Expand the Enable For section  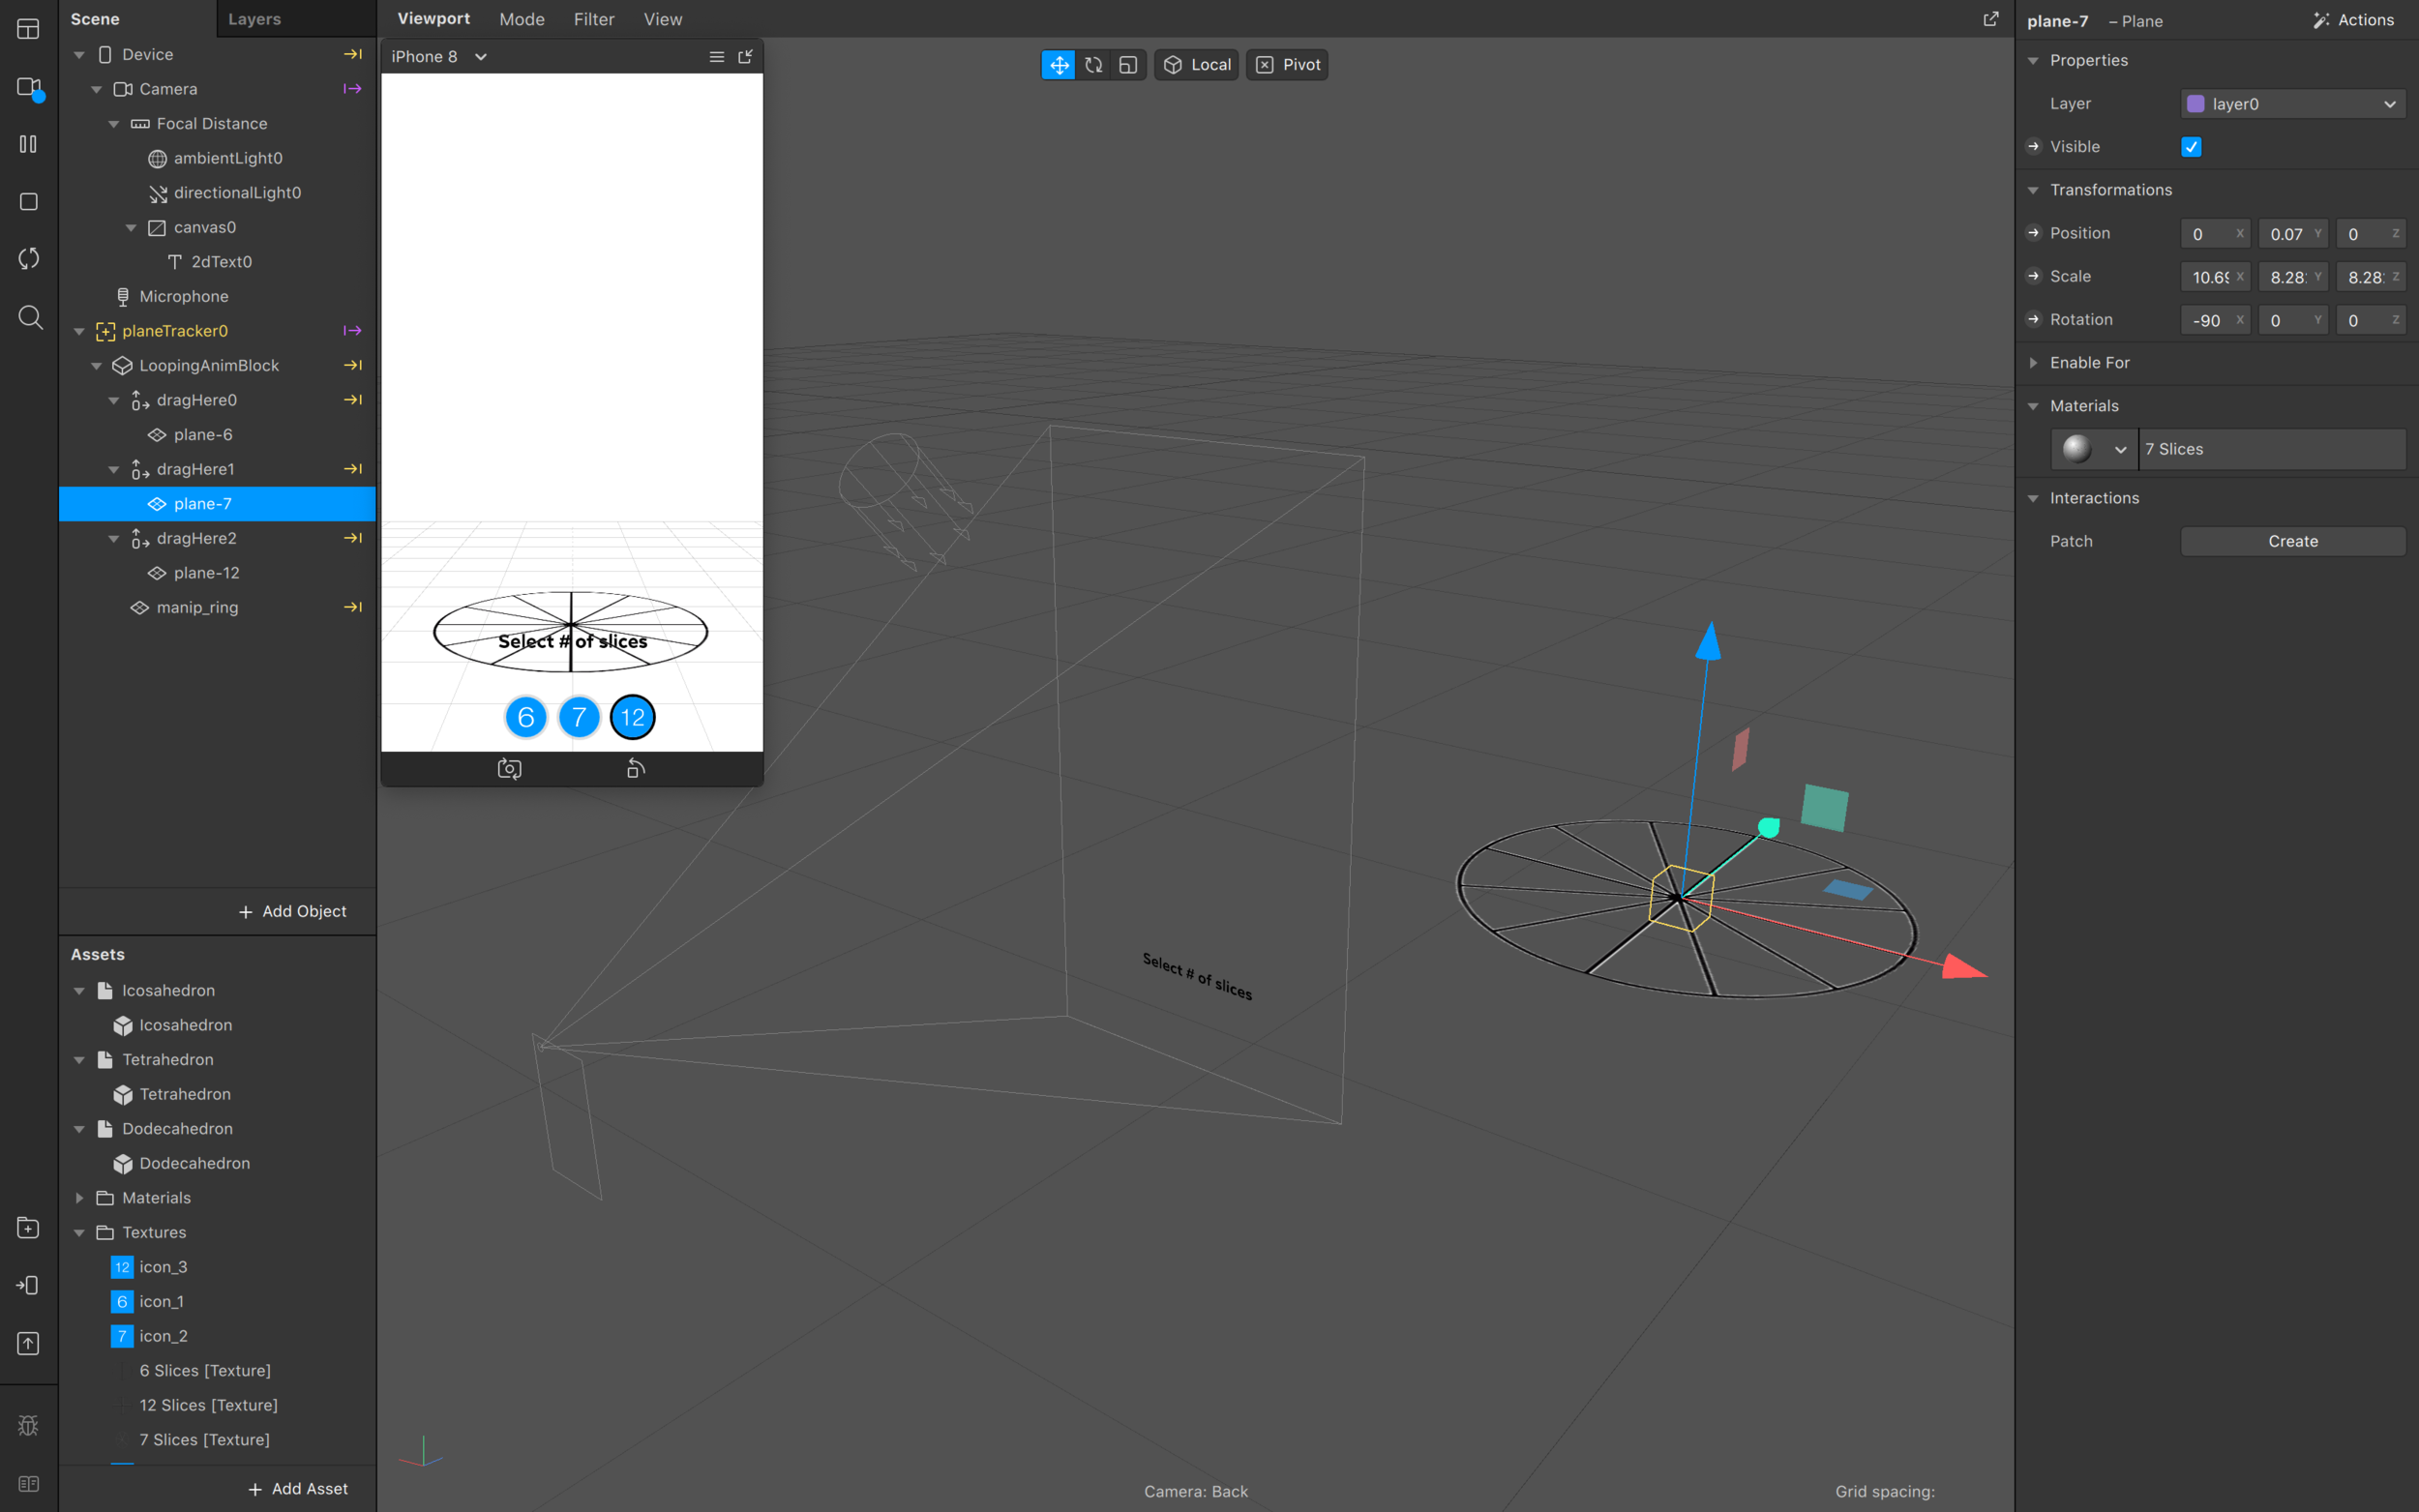click(2033, 363)
